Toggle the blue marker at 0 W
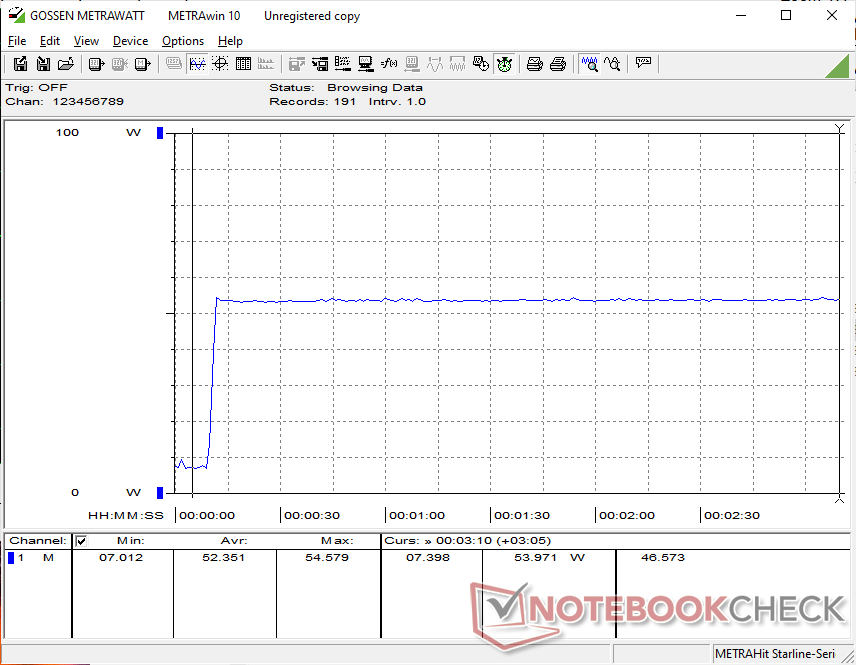 coord(159,492)
